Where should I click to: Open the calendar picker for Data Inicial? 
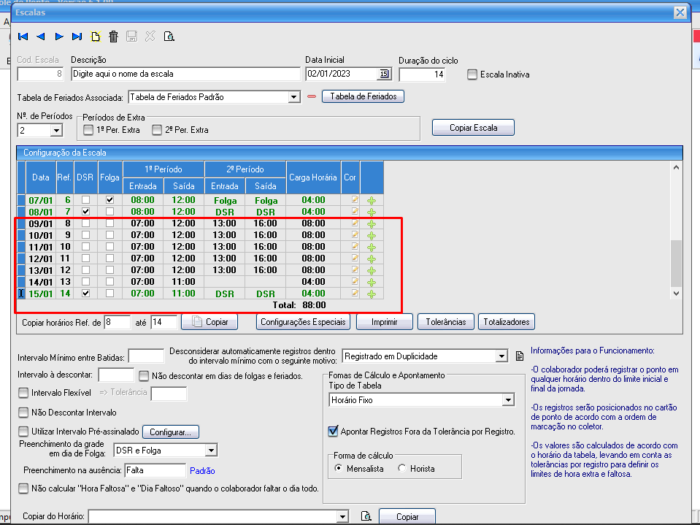[383, 74]
